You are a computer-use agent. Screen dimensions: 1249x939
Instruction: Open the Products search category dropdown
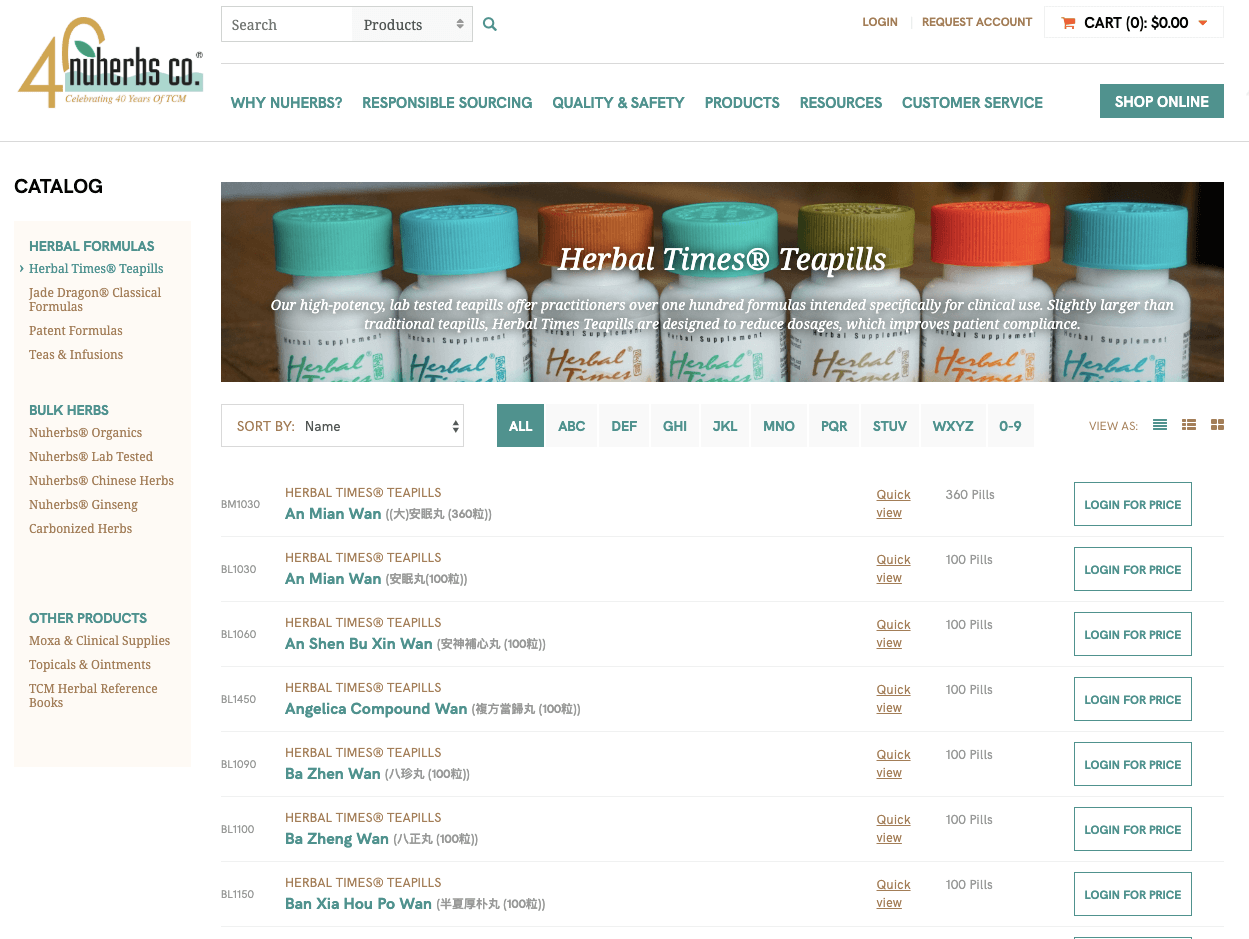point(412,25)
